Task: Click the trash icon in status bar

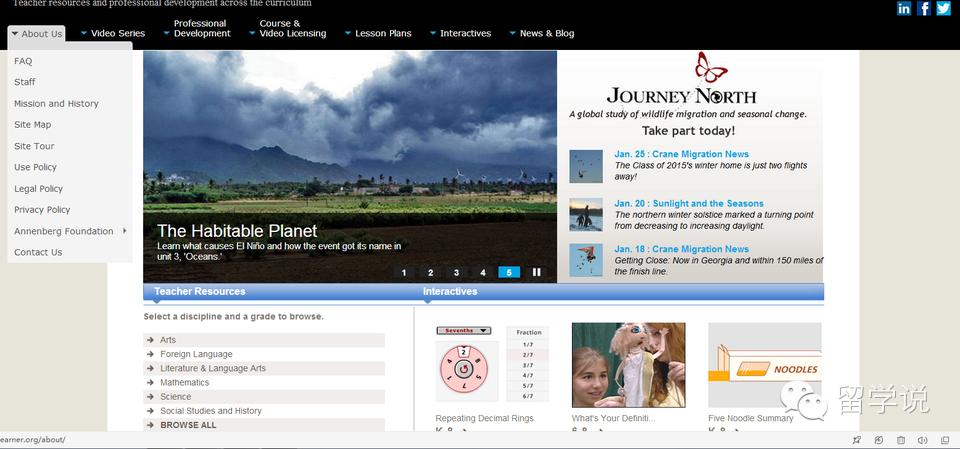Action: click(900, 440)
